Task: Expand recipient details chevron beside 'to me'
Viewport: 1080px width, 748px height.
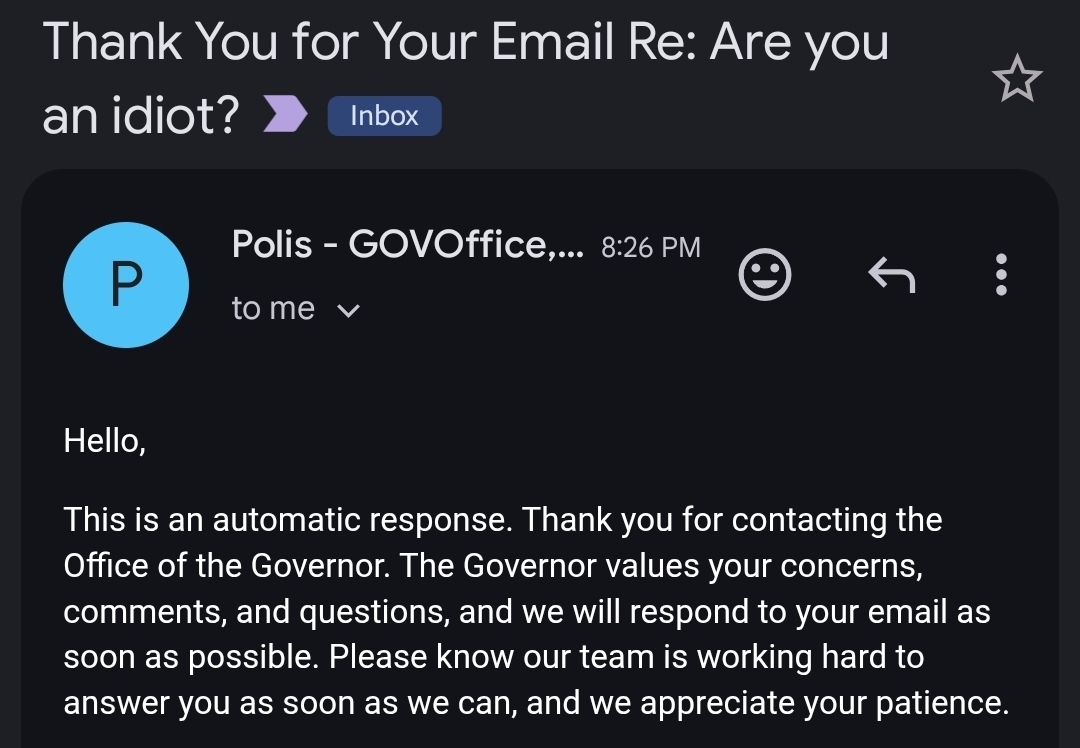Action: 348,310
